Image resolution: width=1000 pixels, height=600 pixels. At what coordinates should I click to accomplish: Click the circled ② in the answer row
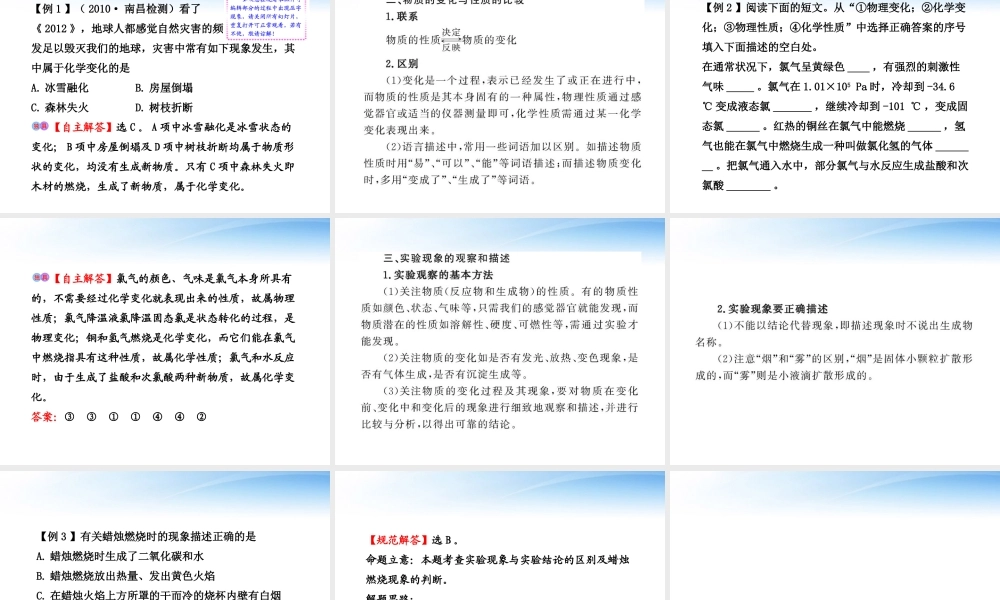pyautogui.click(x=202, y=417)
